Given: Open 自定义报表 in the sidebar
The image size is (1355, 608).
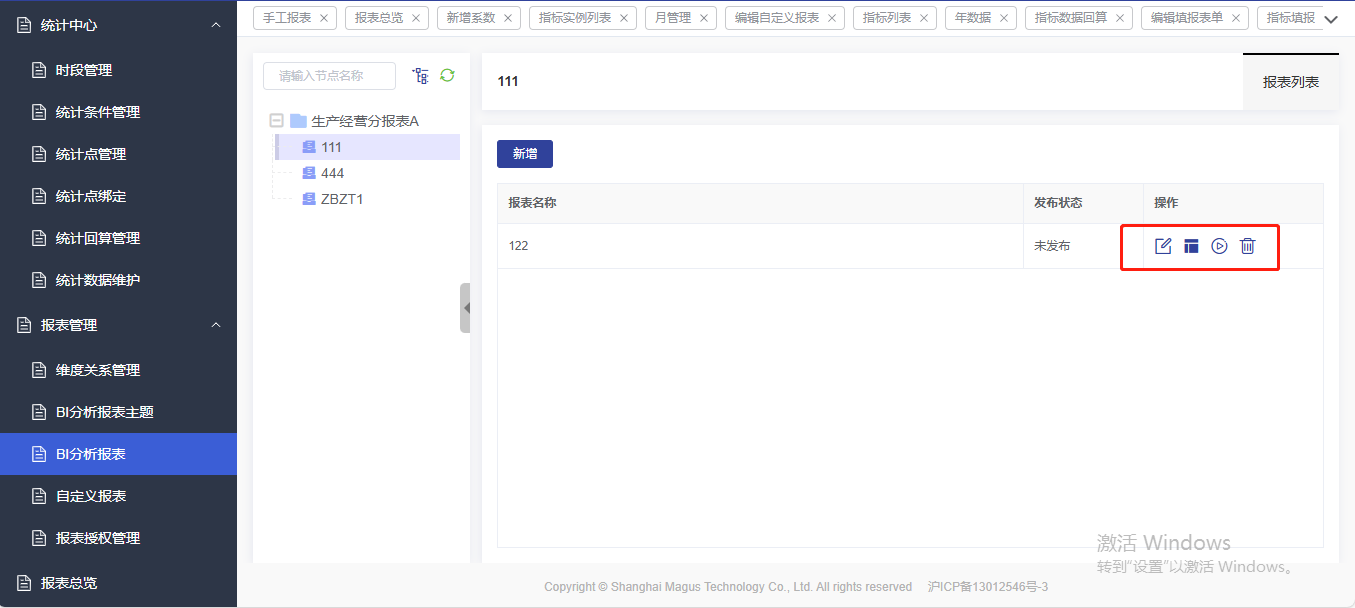Looking at the screenshot, I should point(91,496).
